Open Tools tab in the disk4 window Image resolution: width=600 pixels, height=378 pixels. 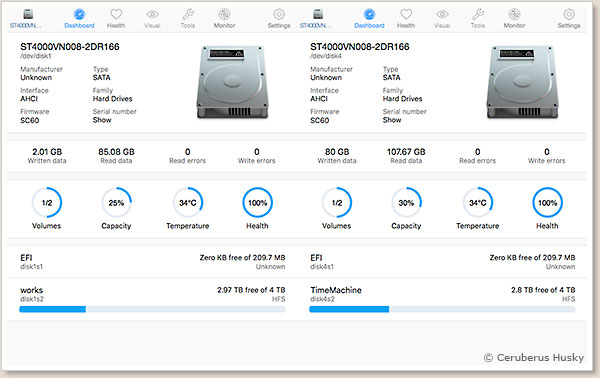point(478,19)
